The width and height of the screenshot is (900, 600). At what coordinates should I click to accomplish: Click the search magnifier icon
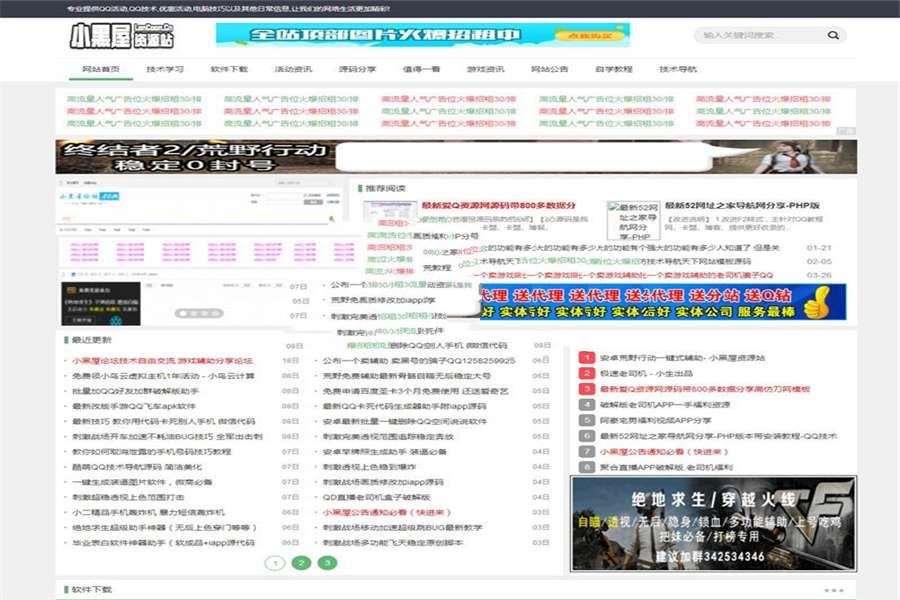(833, 36)
